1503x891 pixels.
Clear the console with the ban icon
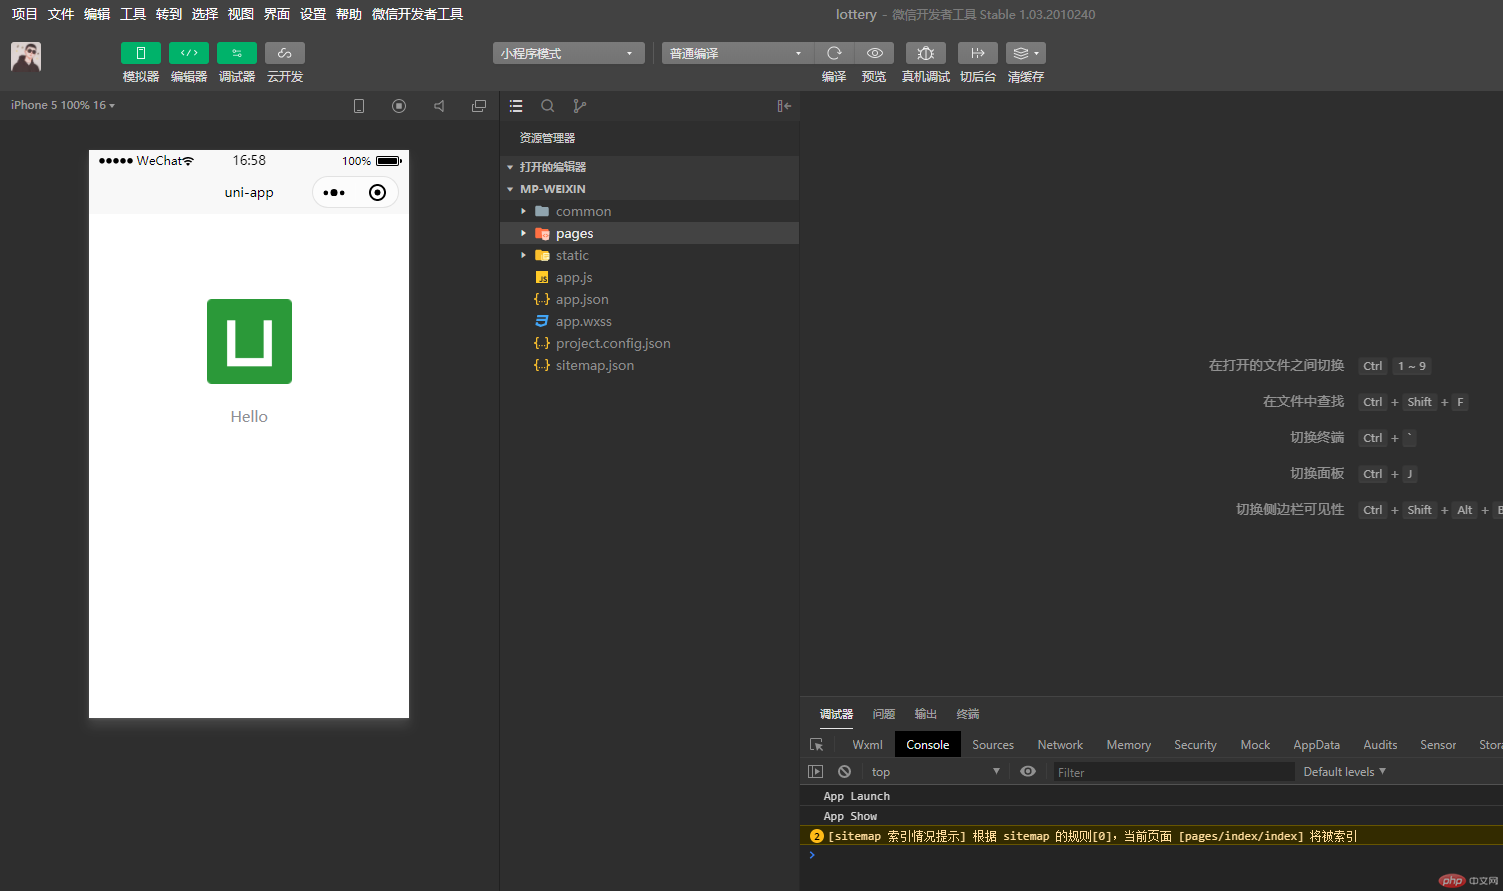(x=845, y=772)
